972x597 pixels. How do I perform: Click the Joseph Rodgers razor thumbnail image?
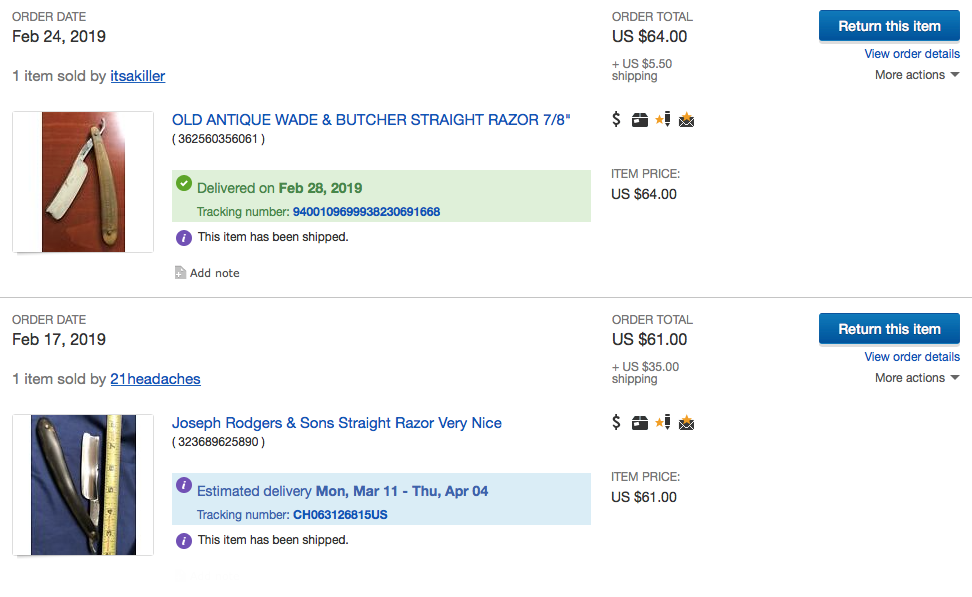(83, 485)
